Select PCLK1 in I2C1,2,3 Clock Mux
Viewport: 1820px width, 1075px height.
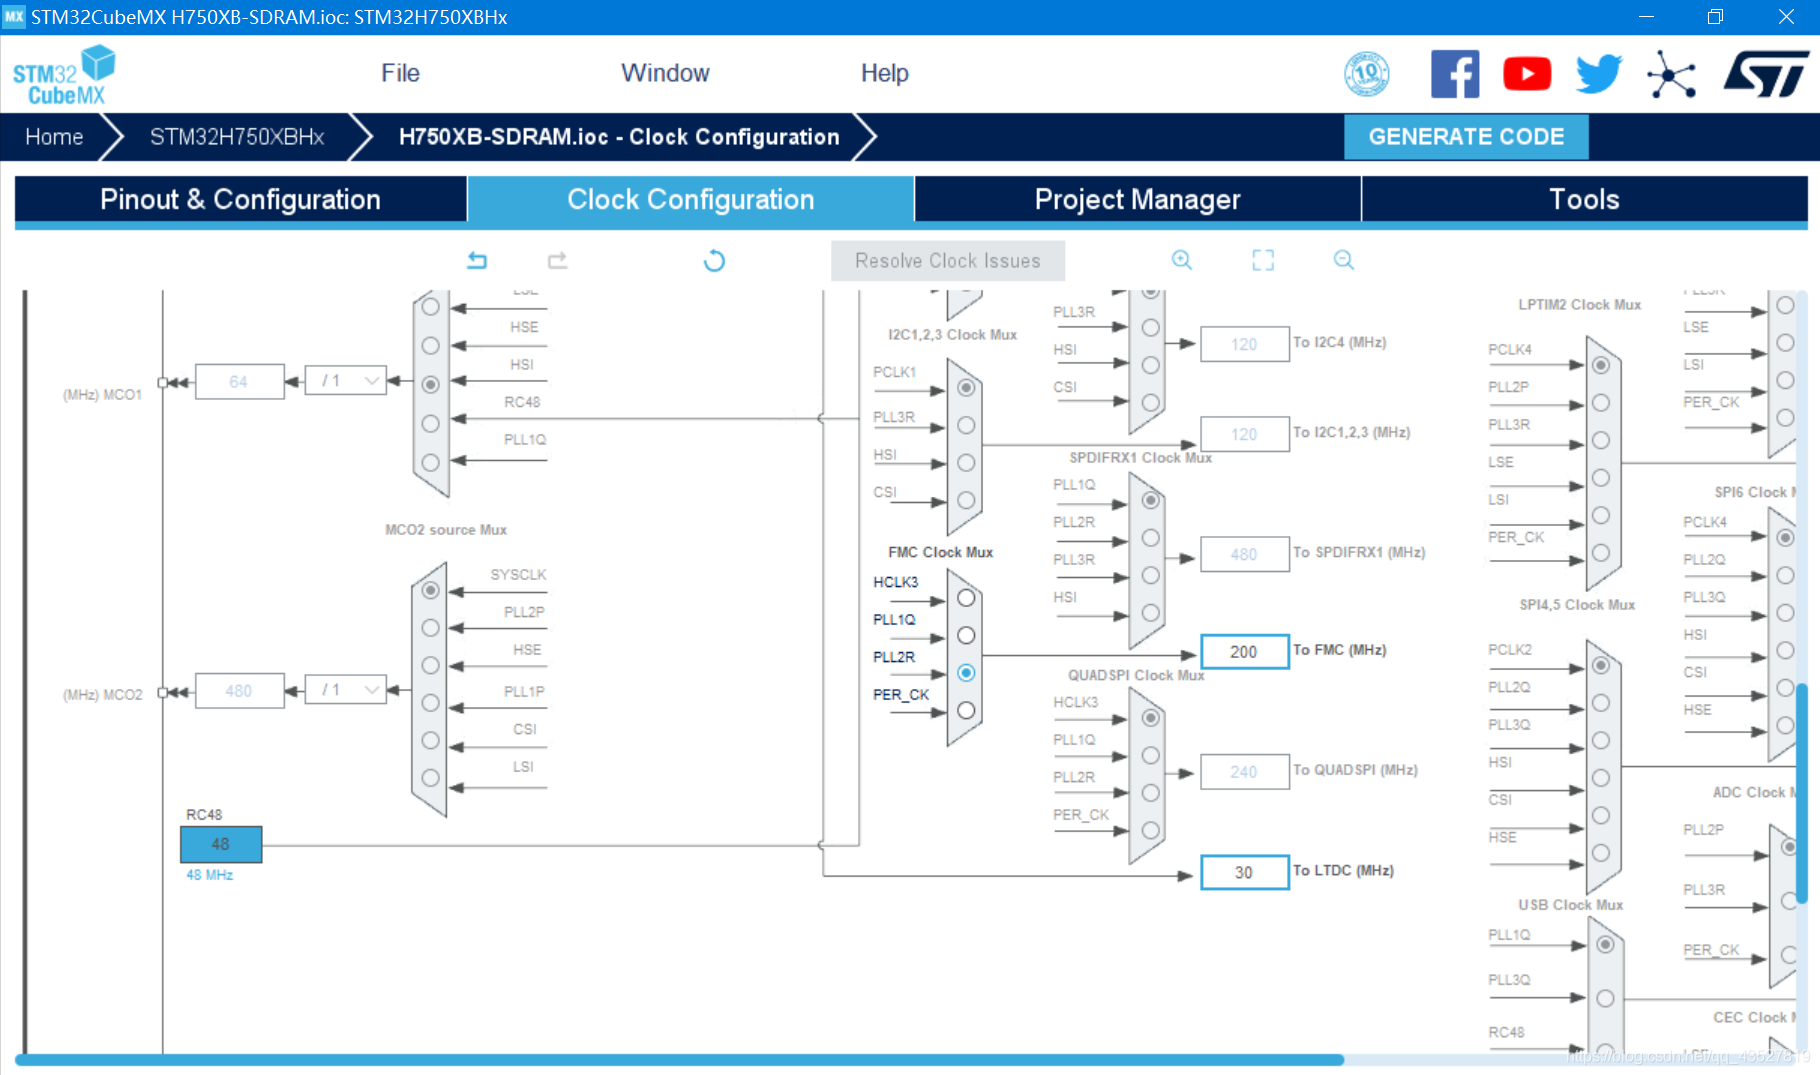tap(966, 388)
